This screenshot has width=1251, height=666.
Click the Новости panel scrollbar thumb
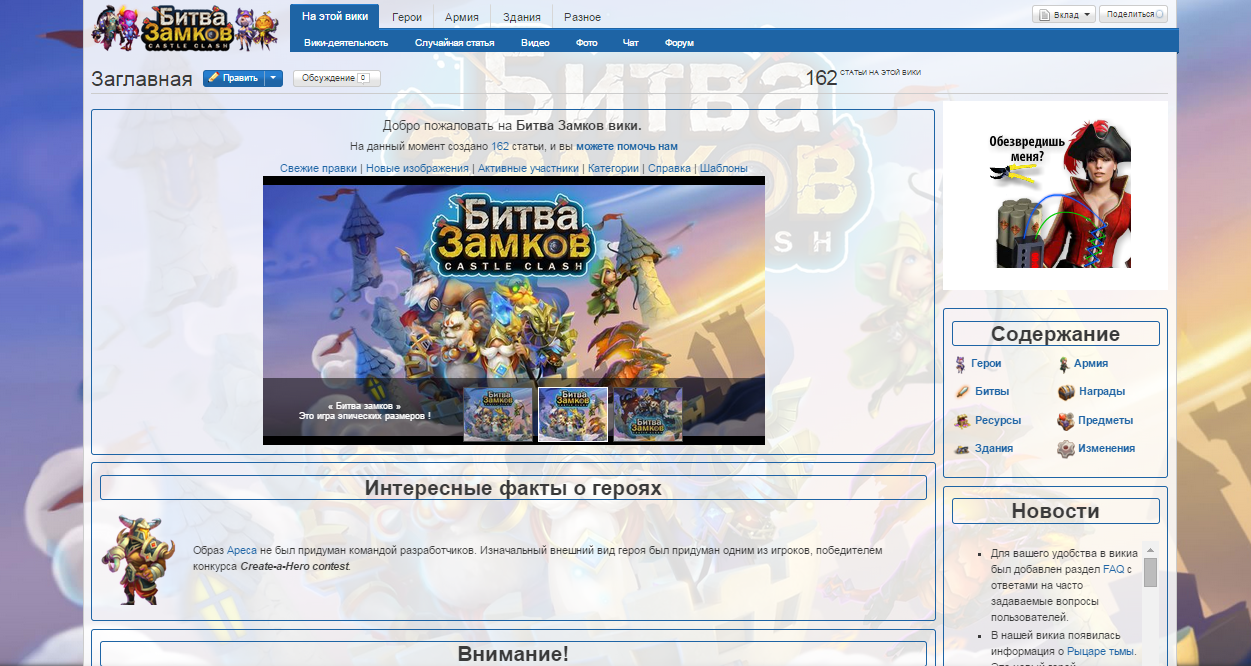(1150, 573)
